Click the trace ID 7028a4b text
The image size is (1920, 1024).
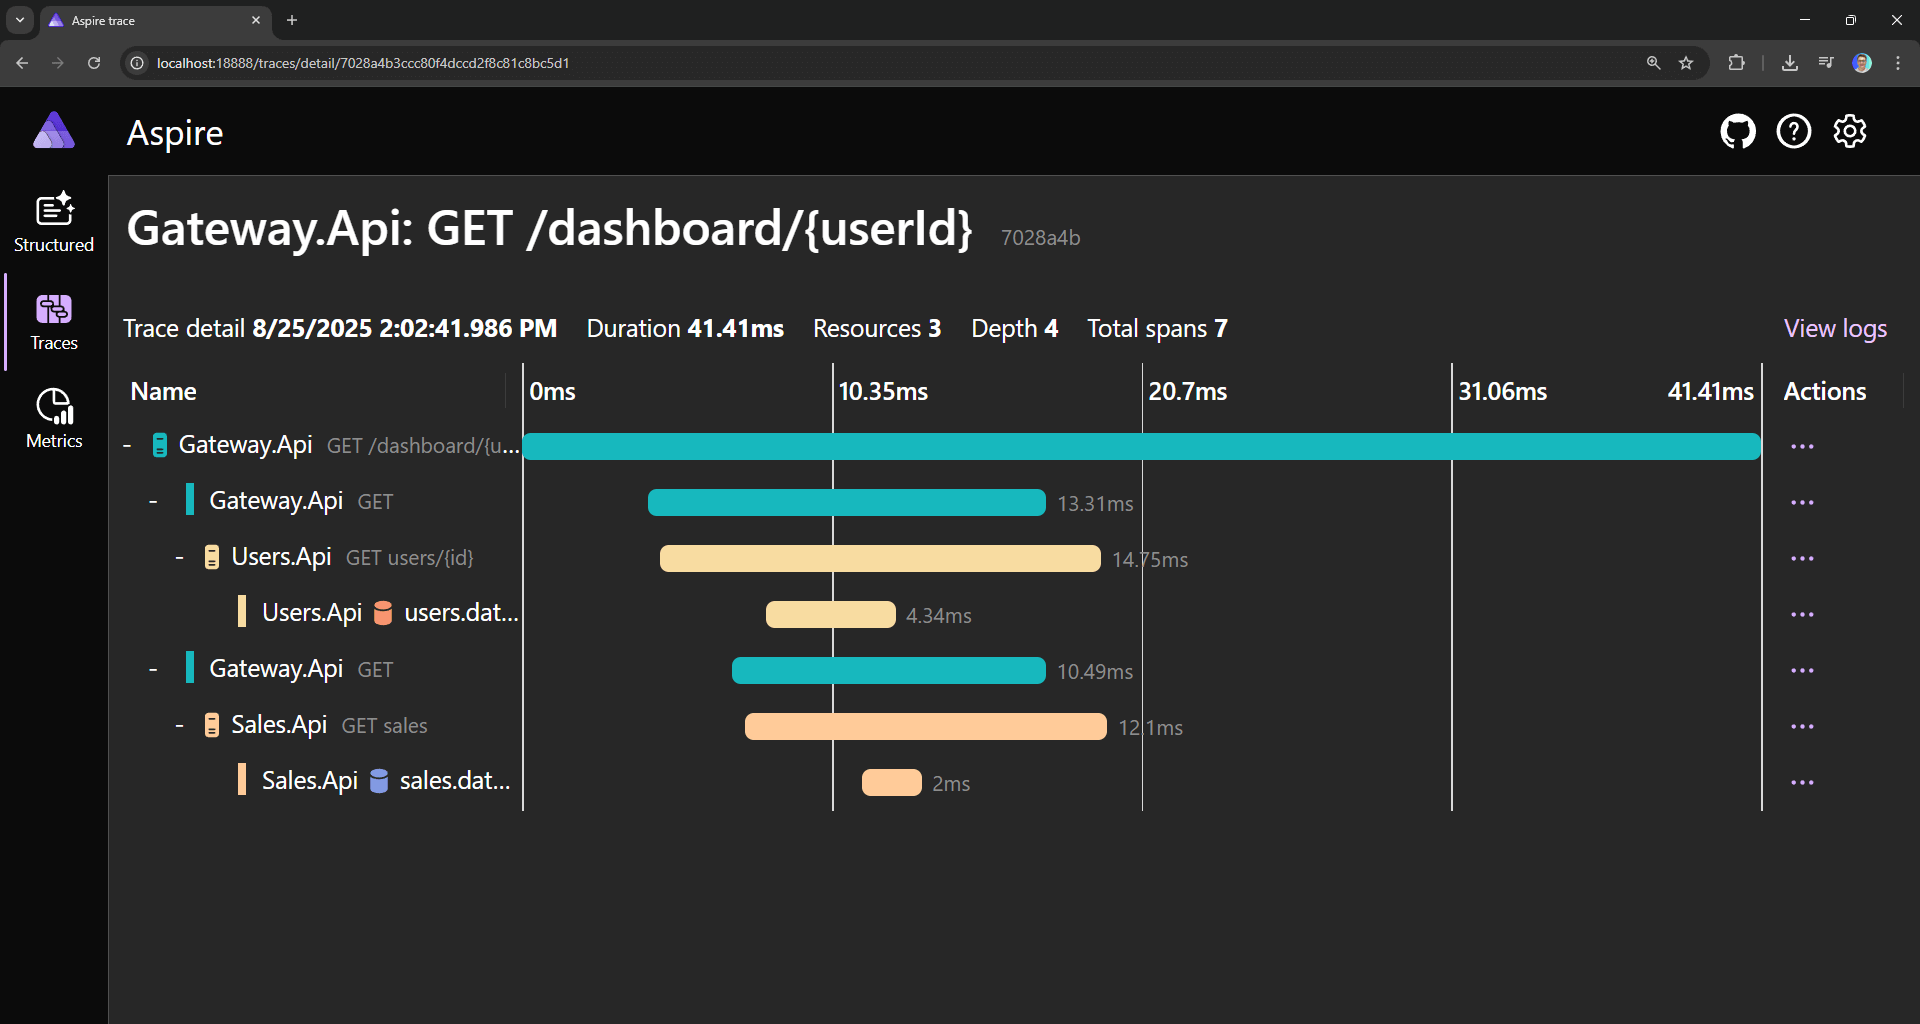[1040, 238]
